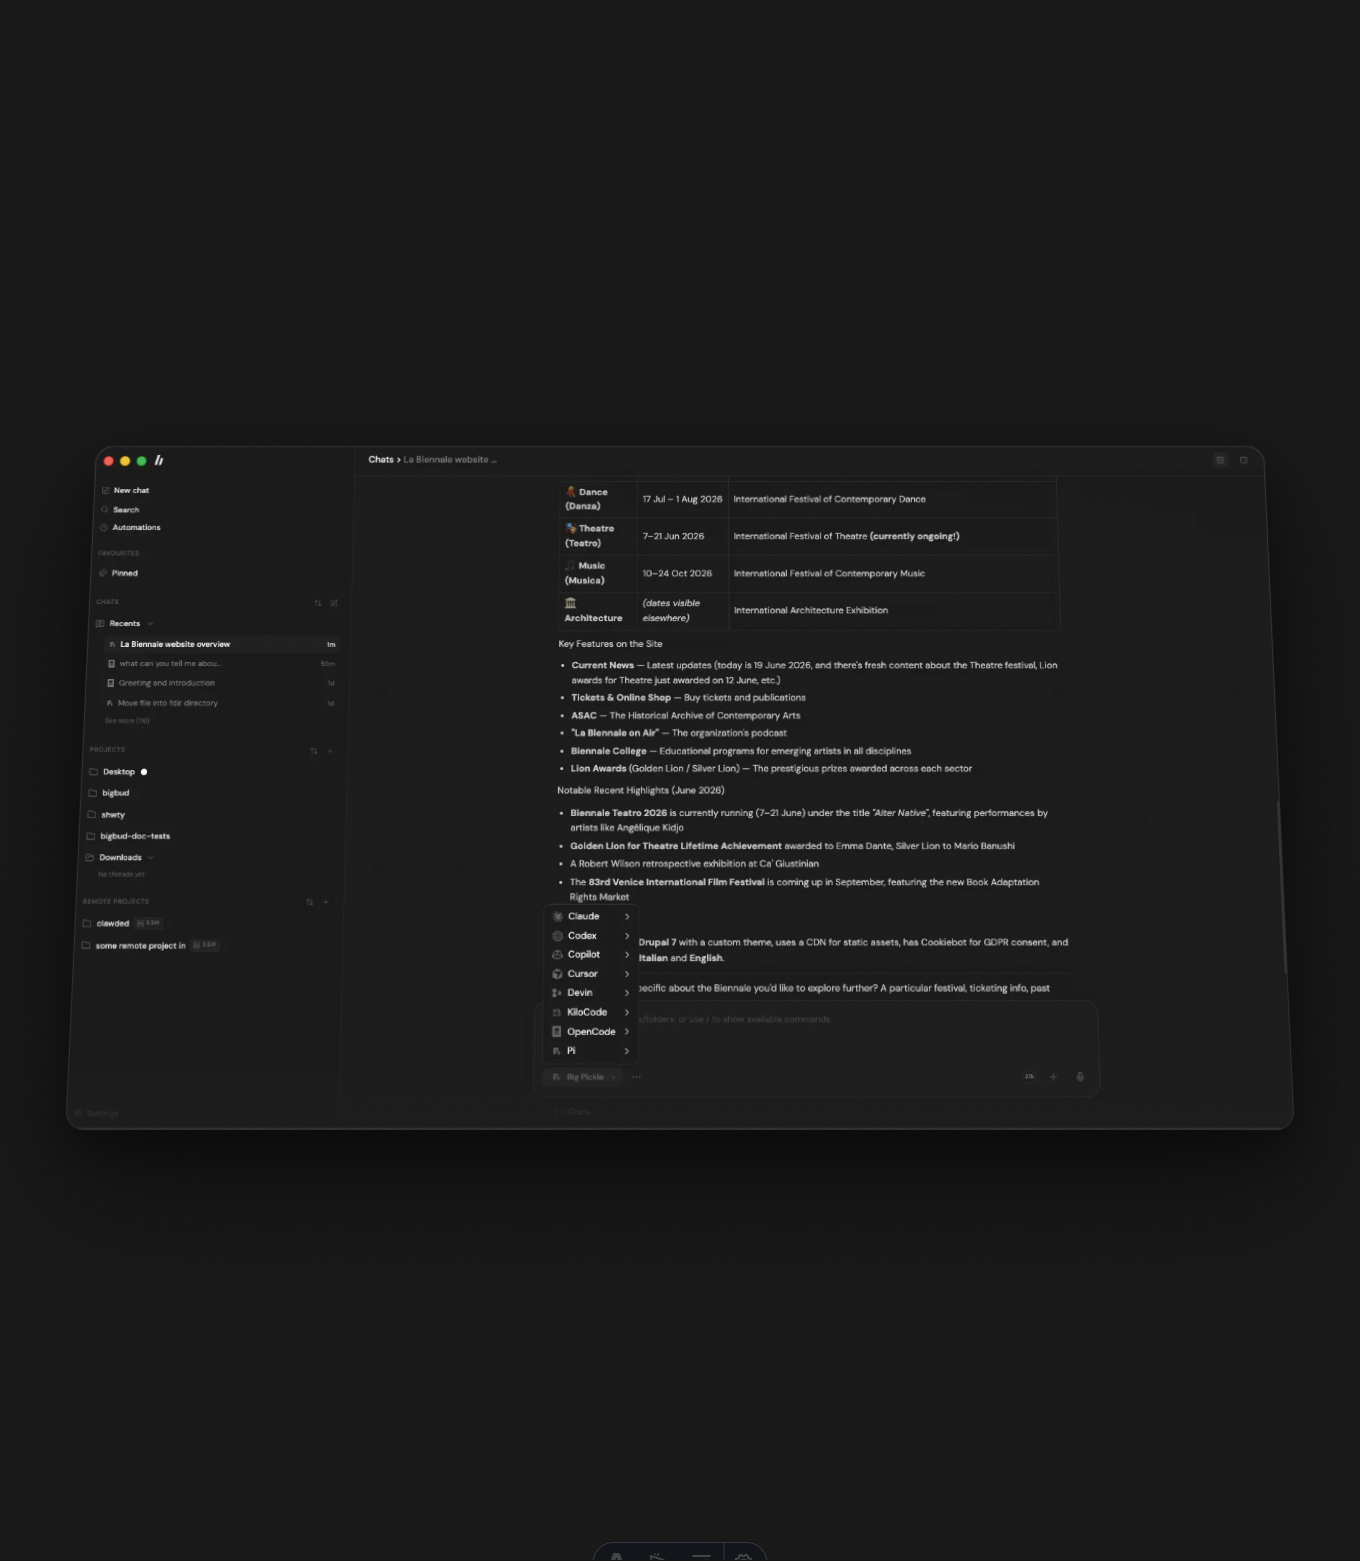Add a project with Projects plus icon
1360x1561 pixels.
pos(330,751)
